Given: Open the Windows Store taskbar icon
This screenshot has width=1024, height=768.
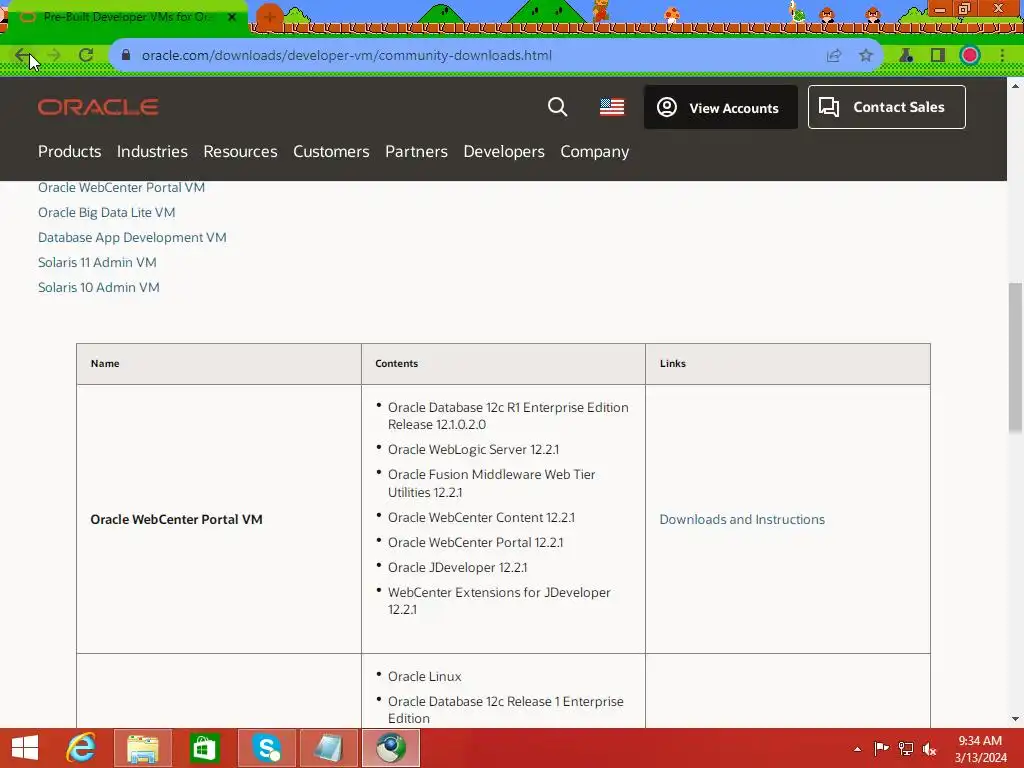Looking at the screenshot, I should 204,748.
